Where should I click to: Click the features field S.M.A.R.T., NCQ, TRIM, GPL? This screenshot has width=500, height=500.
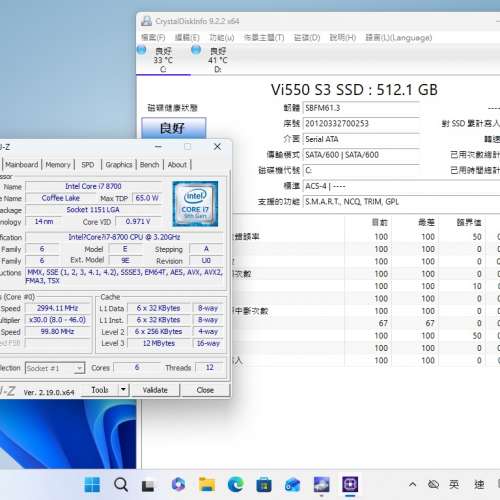[401, 202]
